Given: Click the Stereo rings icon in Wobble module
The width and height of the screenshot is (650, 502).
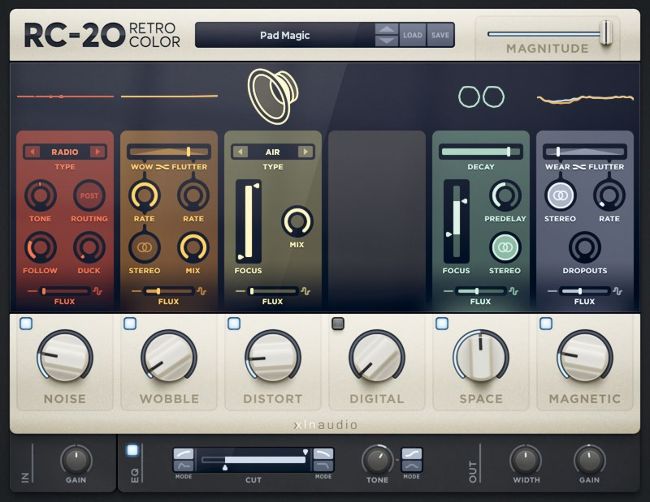Looking at the screenshot, I should (x=144, y=246).
